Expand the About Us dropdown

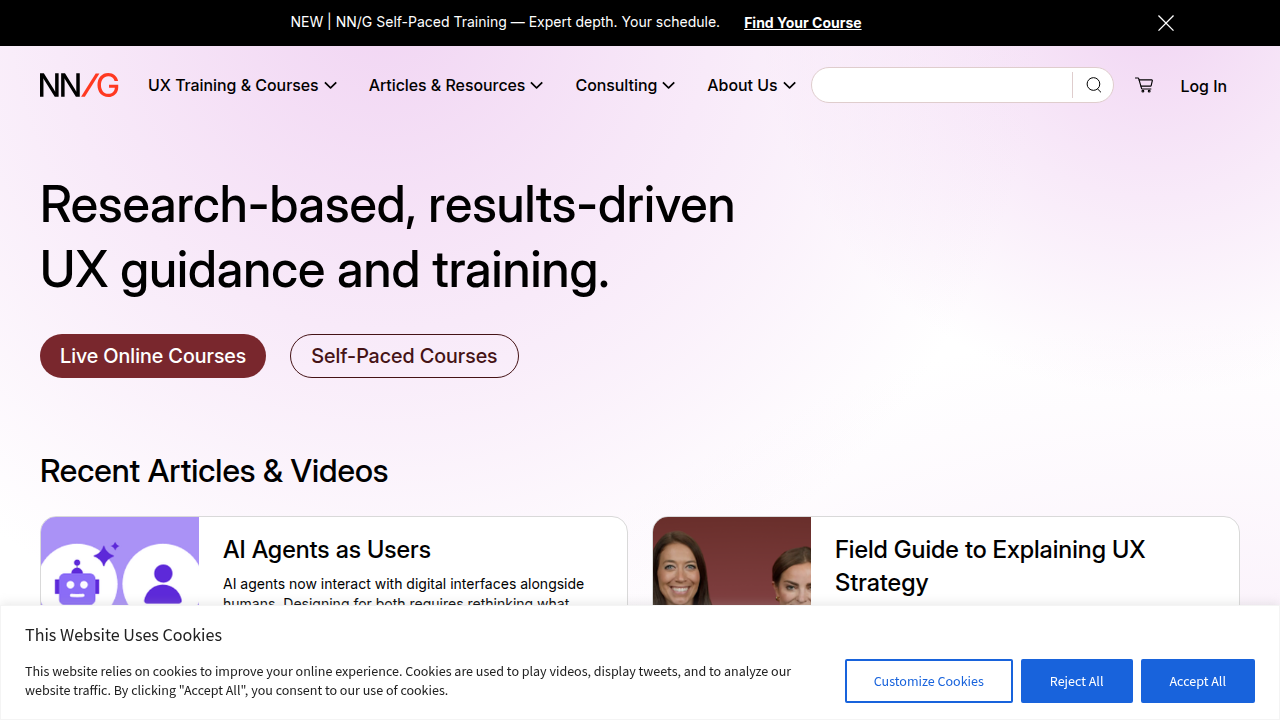point(751,85)
